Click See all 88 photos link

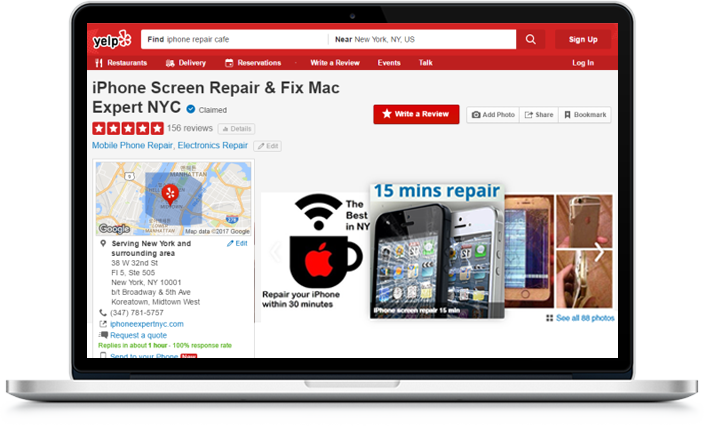[x=585, y=318]
